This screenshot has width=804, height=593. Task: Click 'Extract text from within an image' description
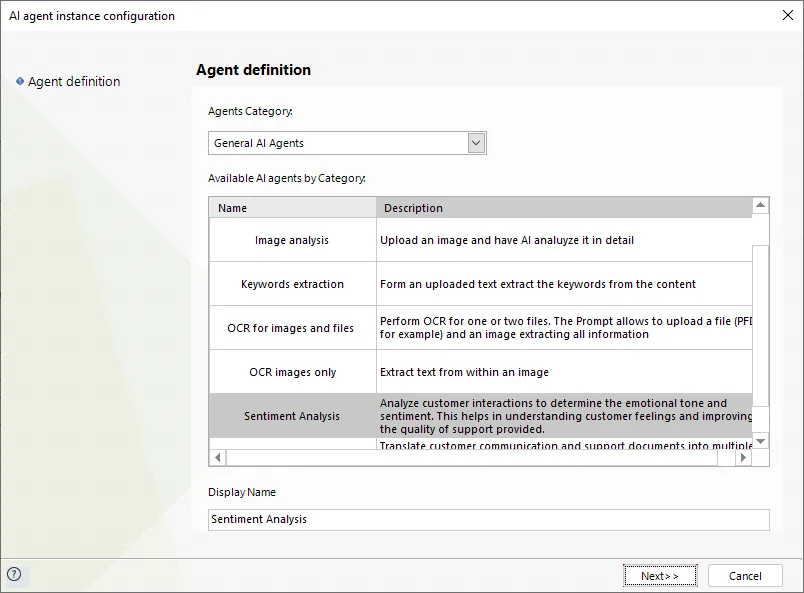[x=465, y=372]
